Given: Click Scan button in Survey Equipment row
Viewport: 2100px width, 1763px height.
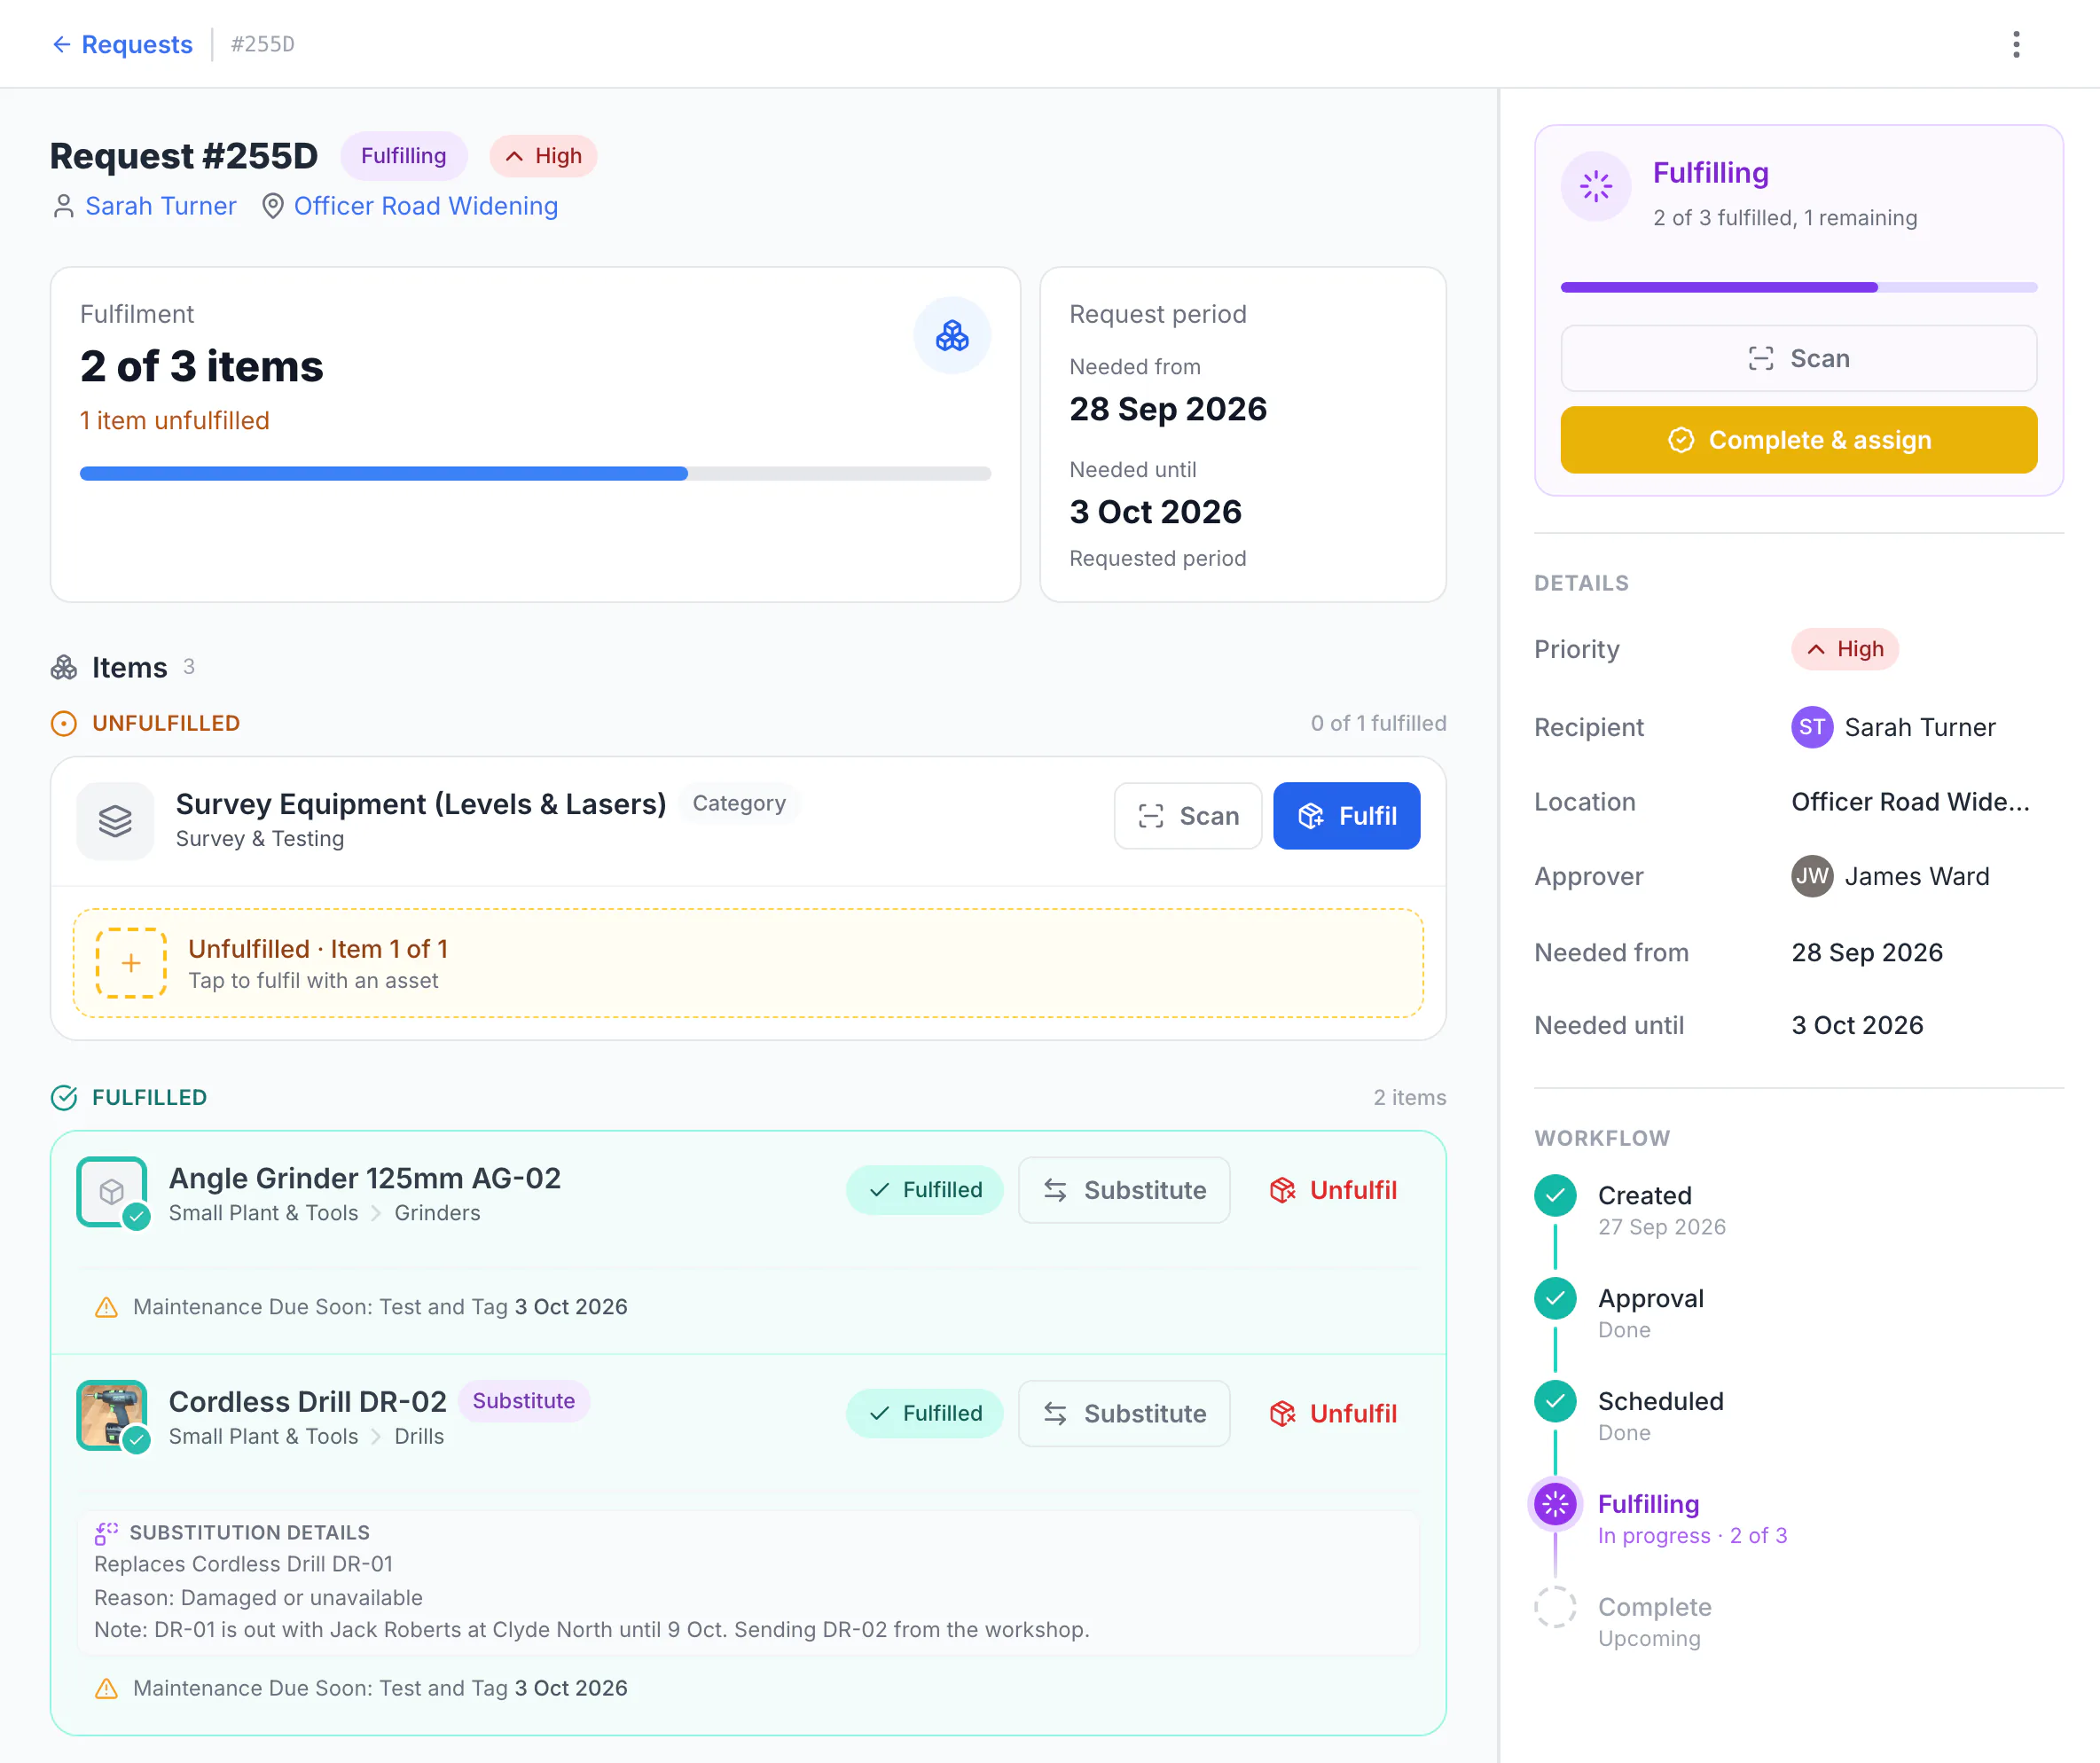Looking at the screenshot, I should click(1188, 816).
